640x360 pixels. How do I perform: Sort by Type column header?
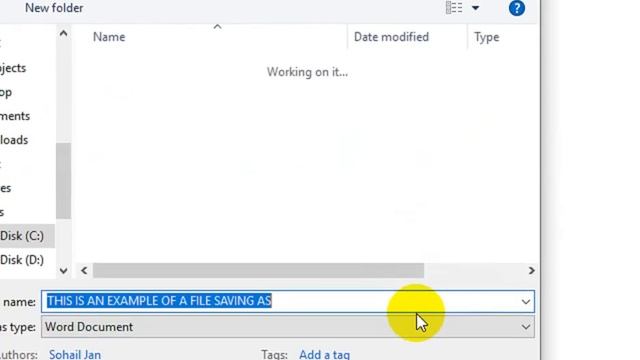coord(487,37)
